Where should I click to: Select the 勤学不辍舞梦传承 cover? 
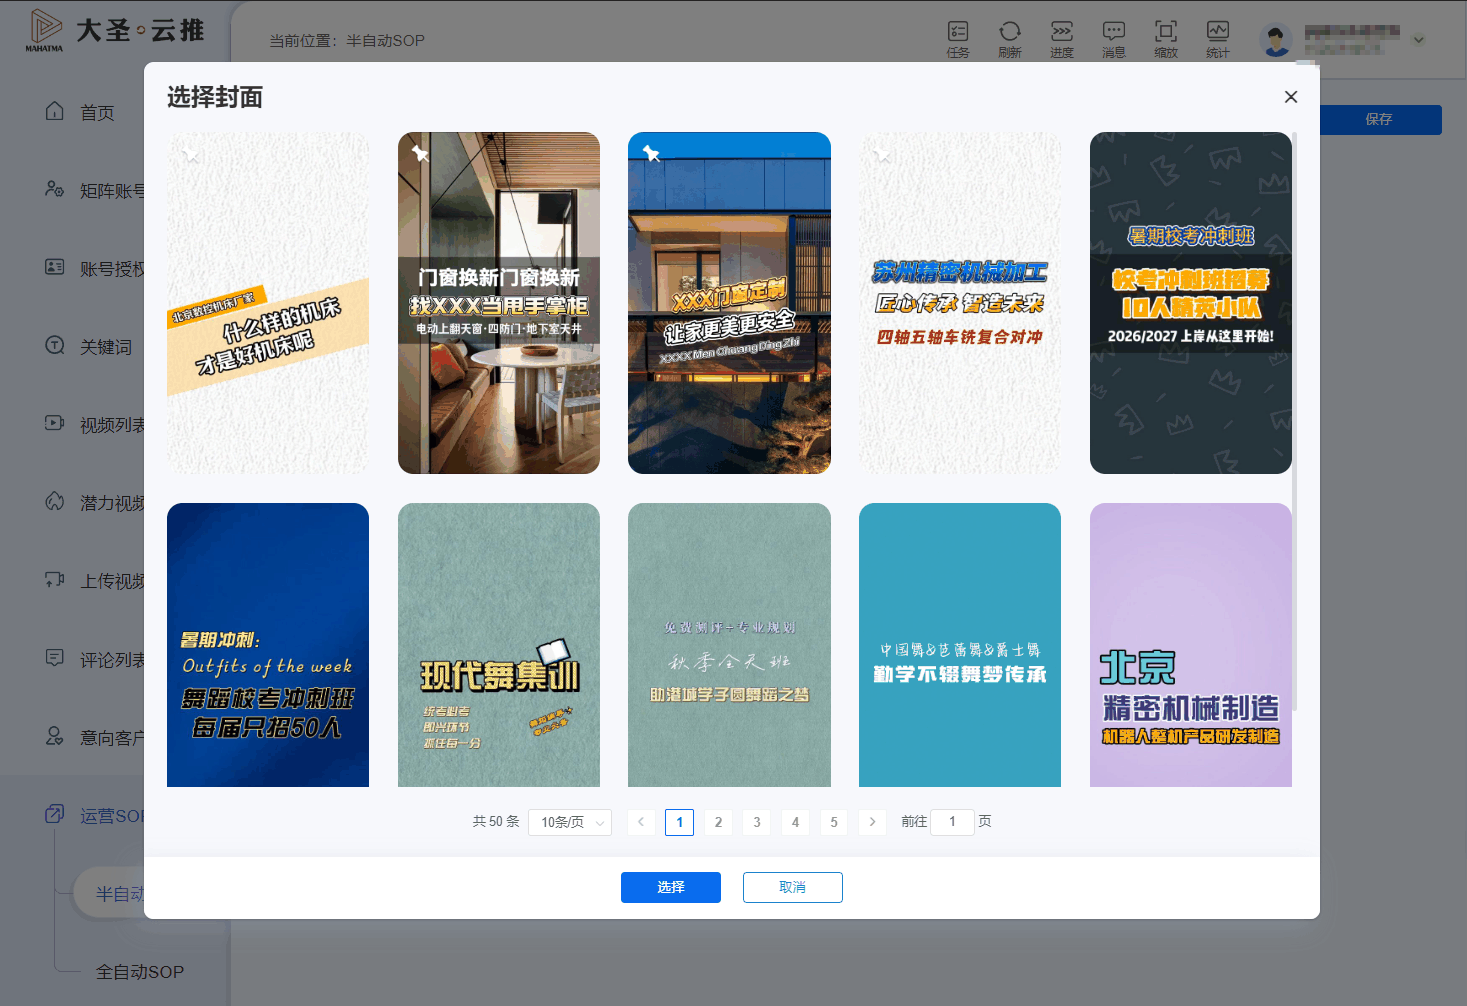[x=960, y=645]
